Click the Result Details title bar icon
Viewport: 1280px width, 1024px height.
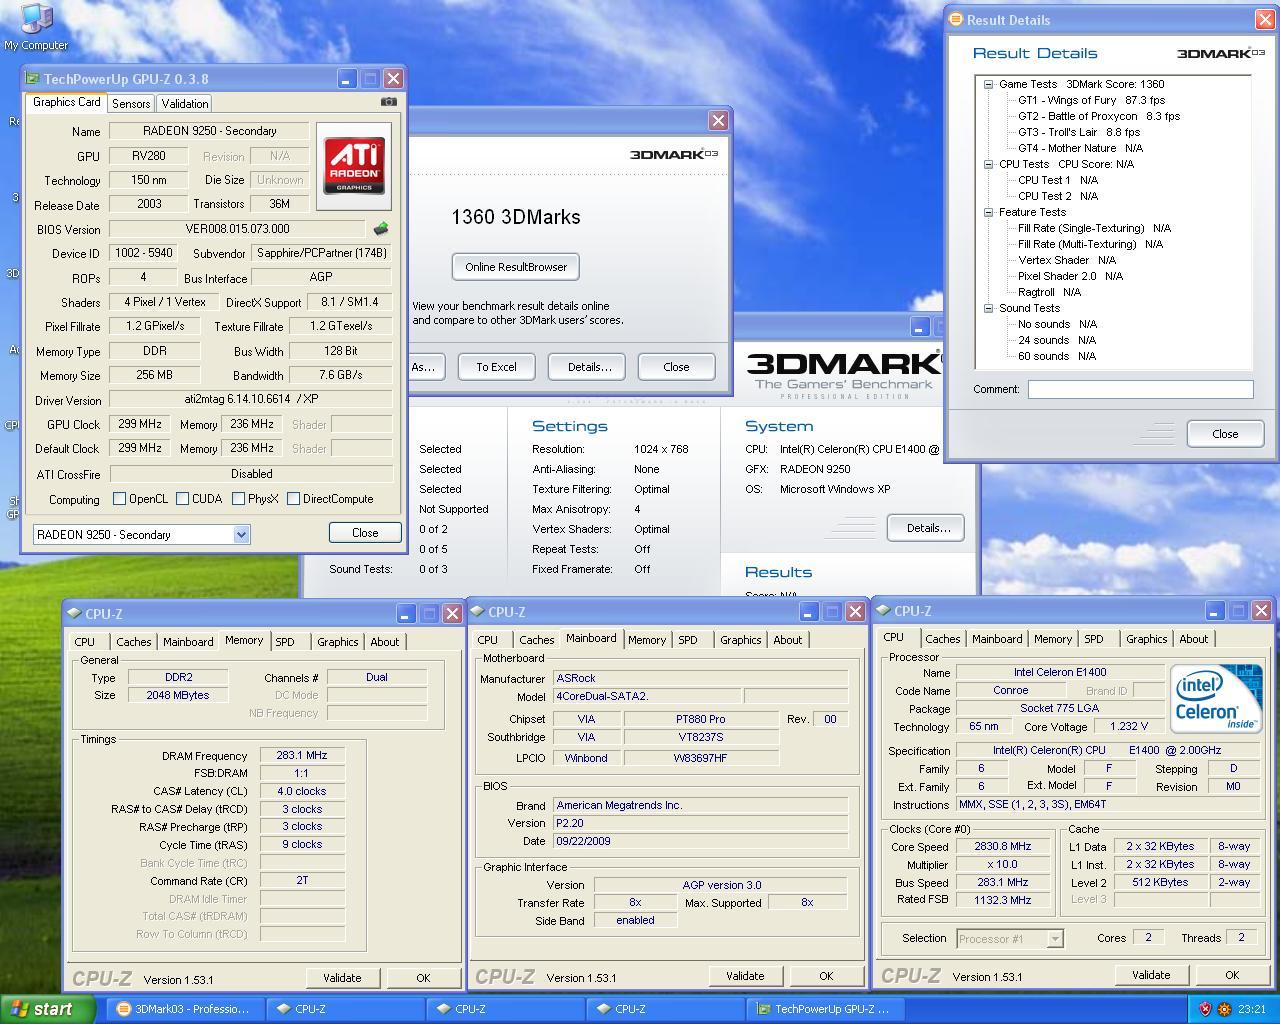[x=956, y=19]
